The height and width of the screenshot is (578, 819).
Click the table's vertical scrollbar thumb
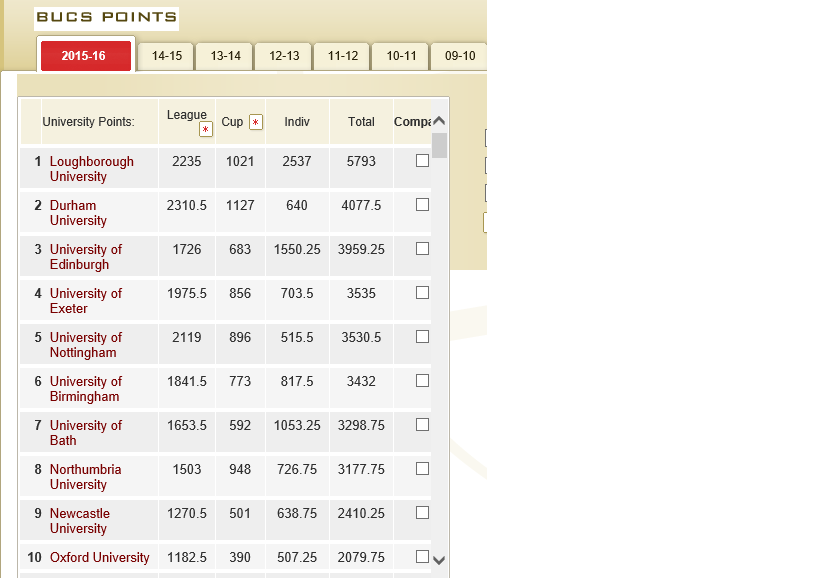[x=439, y=145]
